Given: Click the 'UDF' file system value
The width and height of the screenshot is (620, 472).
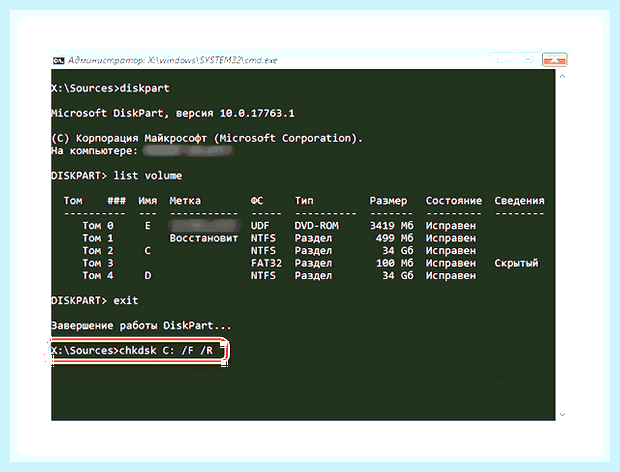Looking at the screenshot, I should [260, 226].
